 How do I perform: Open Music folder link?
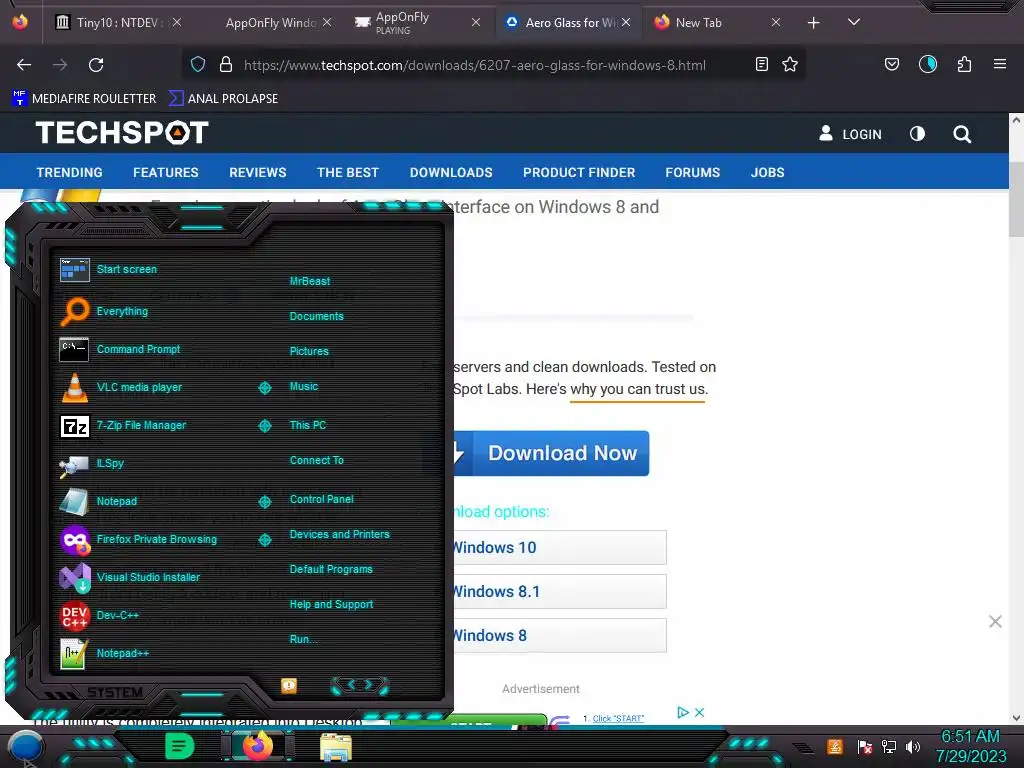click(304, 386)
